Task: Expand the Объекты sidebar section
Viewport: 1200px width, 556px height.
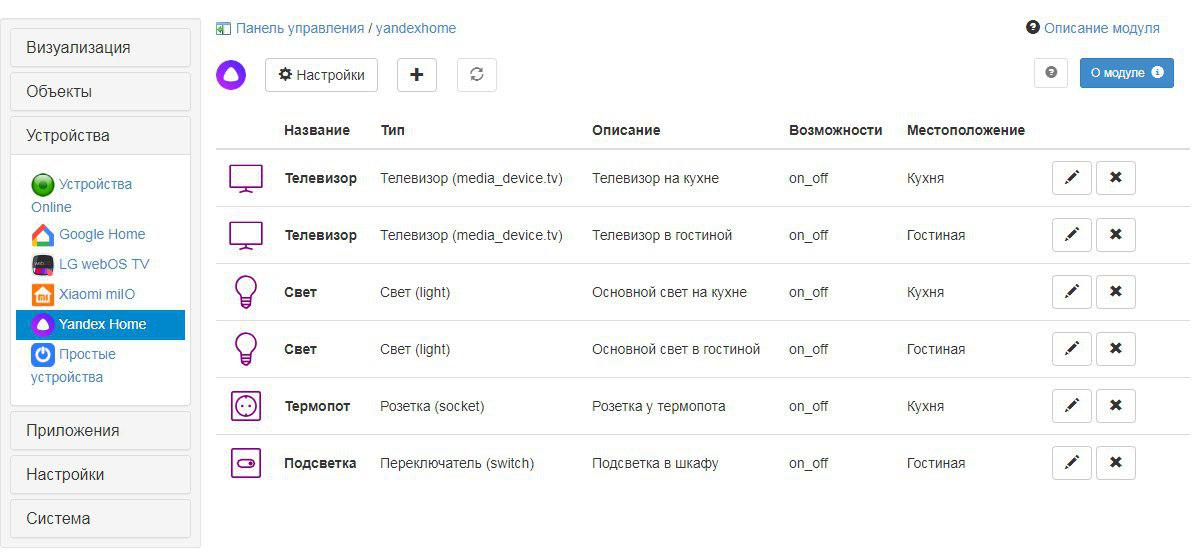Action: tap(100, 92)
